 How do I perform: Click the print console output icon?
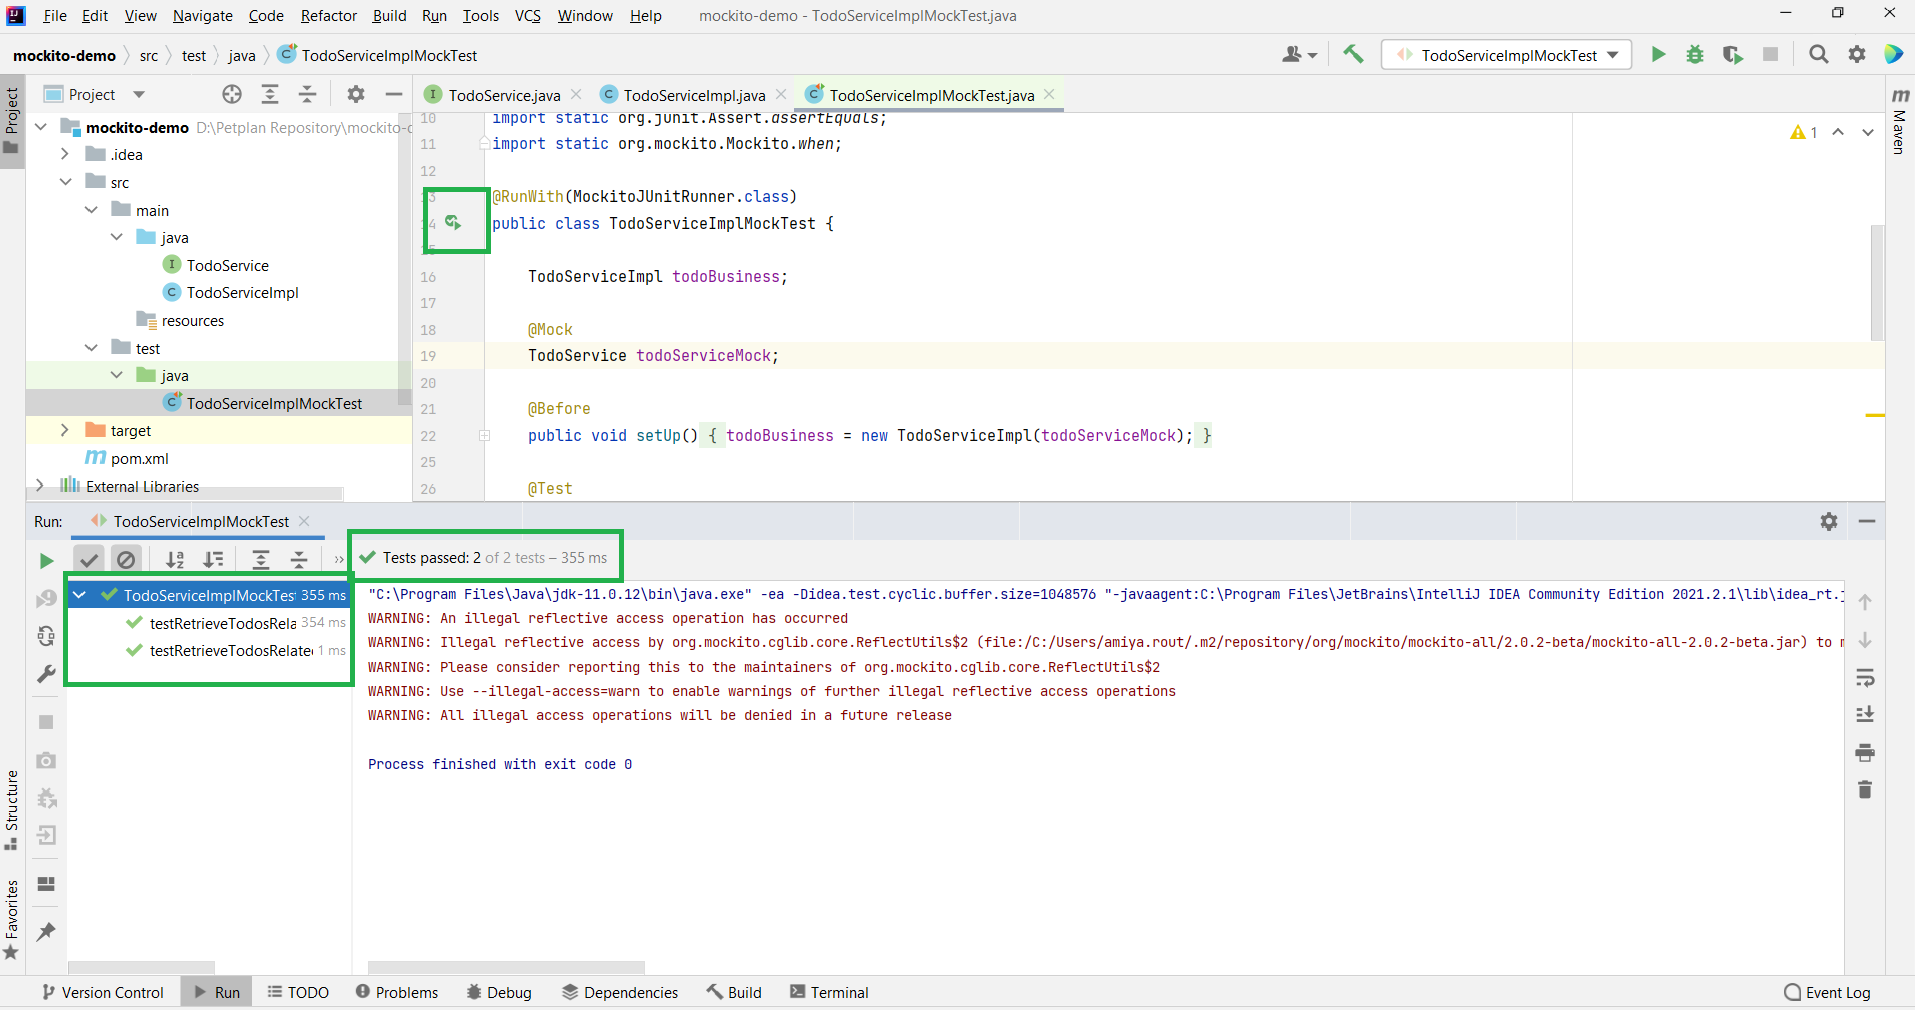tap(1865, 752)
